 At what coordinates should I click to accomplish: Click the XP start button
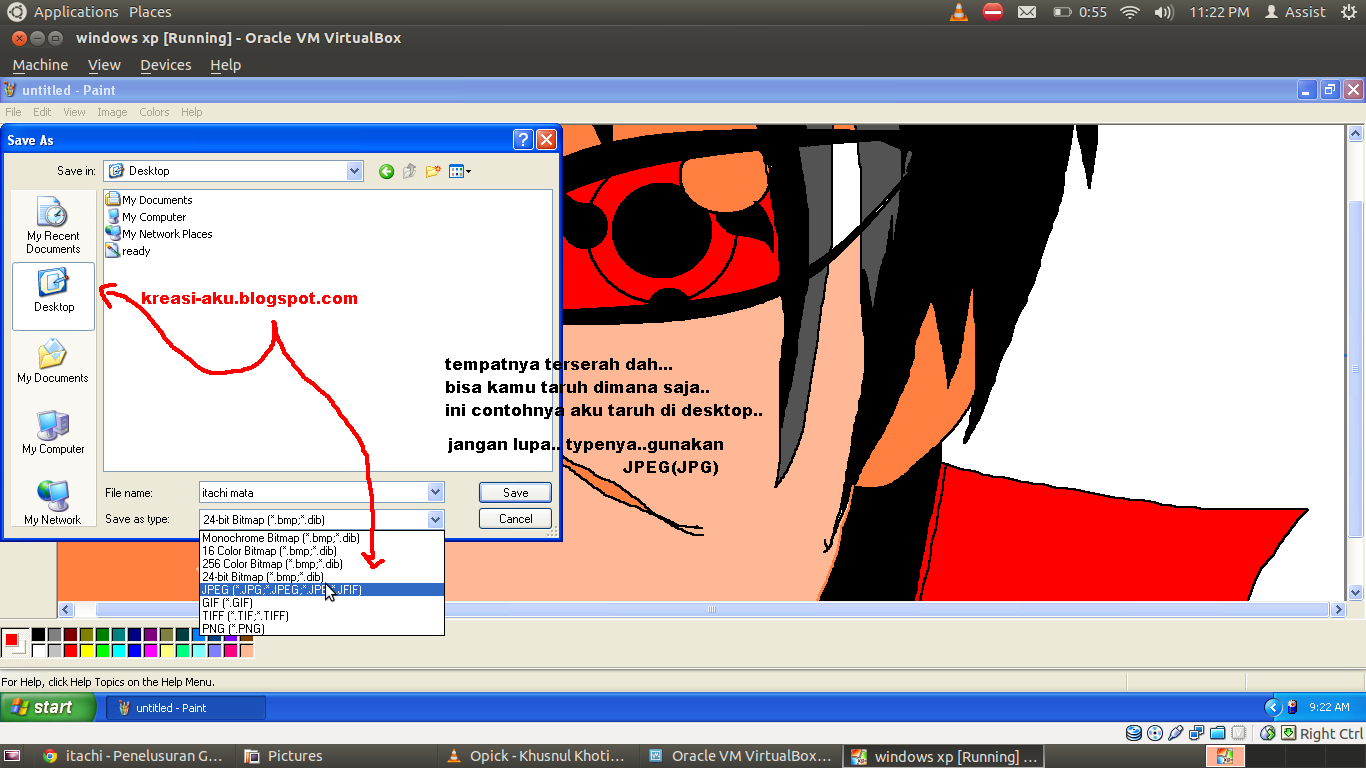(x=48, y=707)
